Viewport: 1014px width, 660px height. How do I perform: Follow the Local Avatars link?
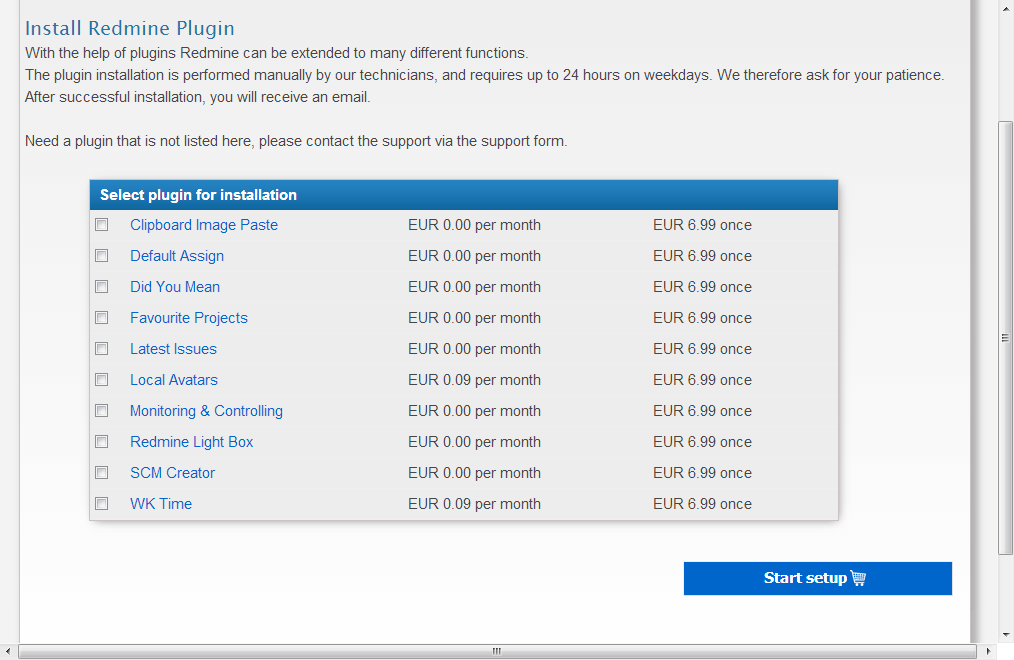coord(173,379)
